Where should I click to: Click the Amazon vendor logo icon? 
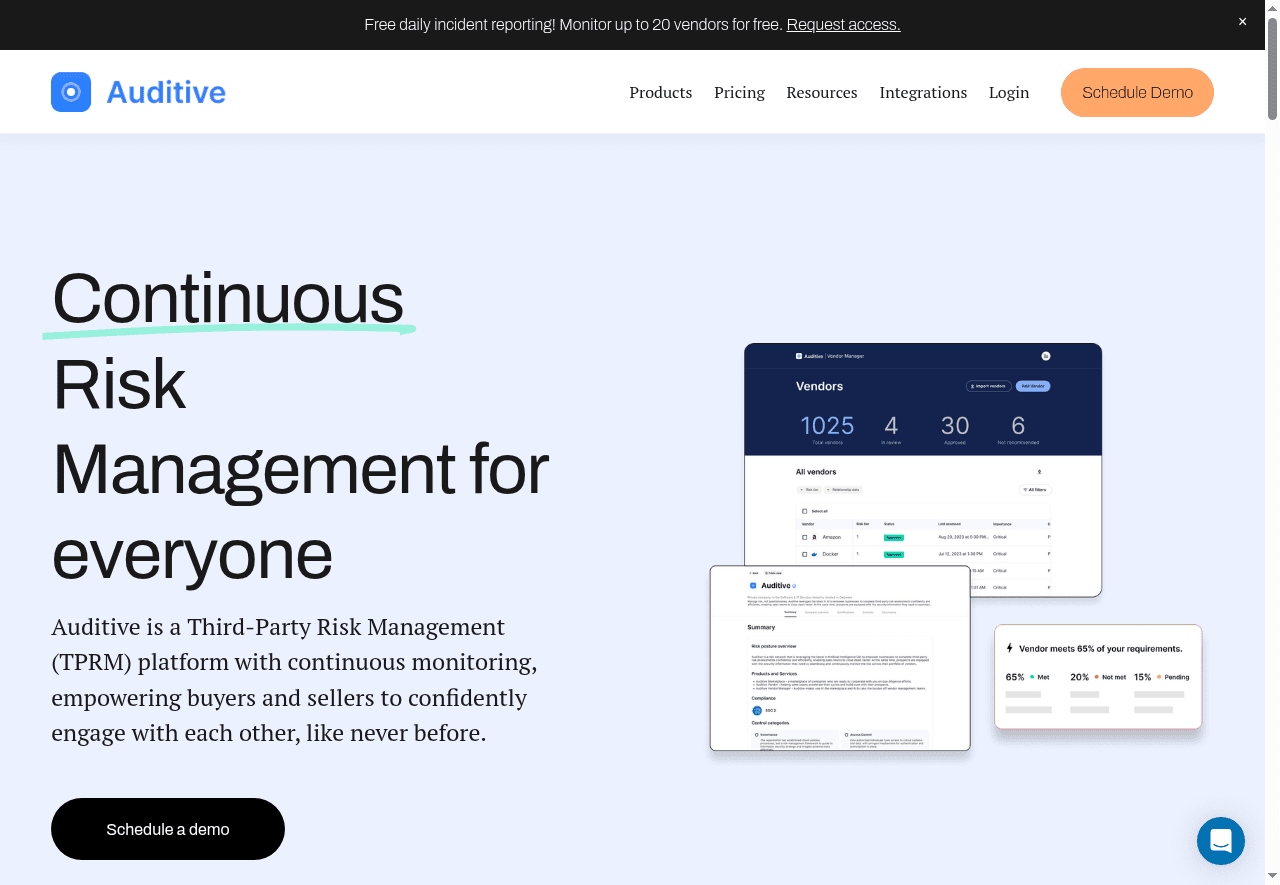click(814, 537)
